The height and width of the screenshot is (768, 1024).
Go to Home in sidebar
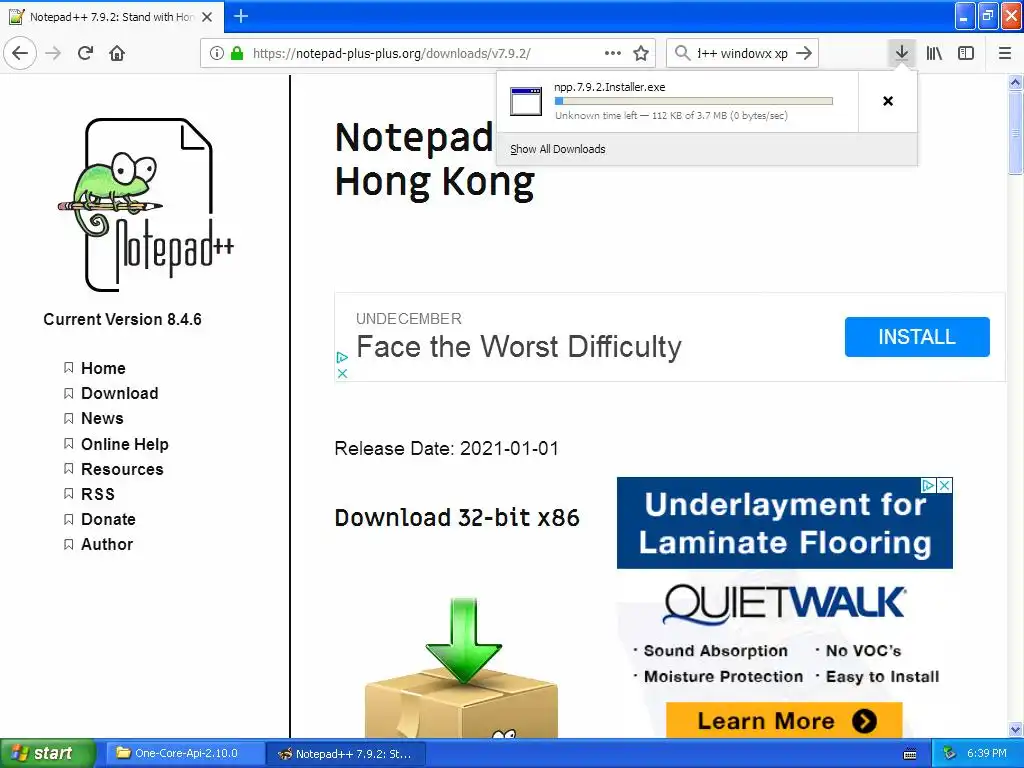[x=103, y=368]
